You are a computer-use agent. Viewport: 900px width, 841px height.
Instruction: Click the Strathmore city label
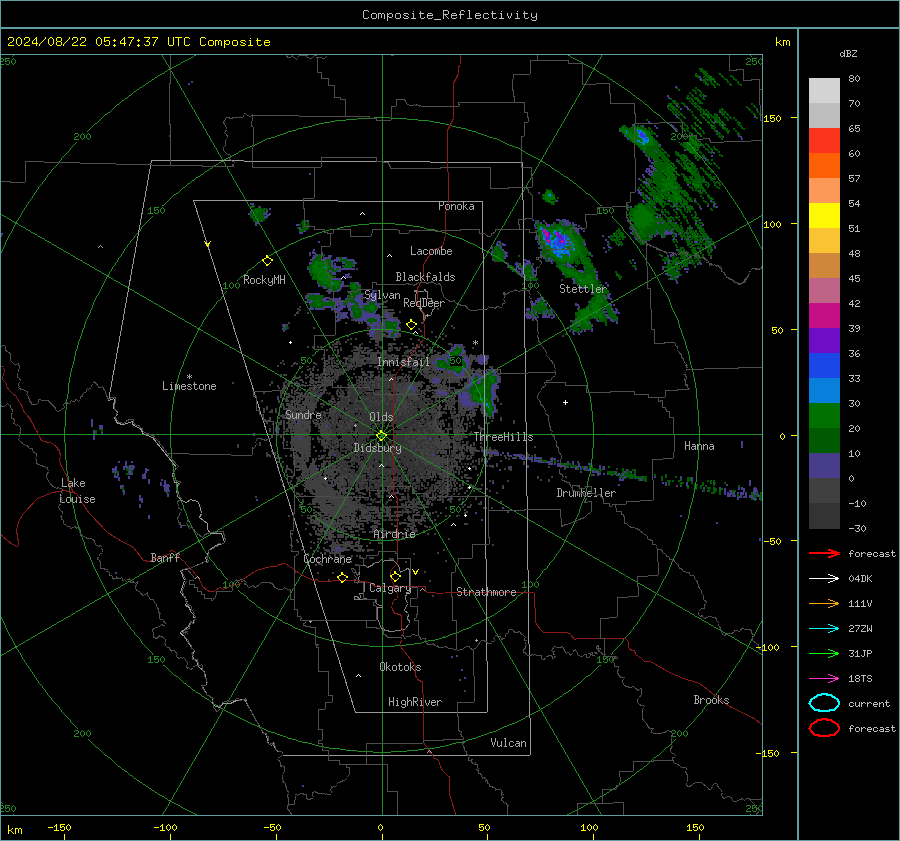pyautogui.click(x=486, y=592)
